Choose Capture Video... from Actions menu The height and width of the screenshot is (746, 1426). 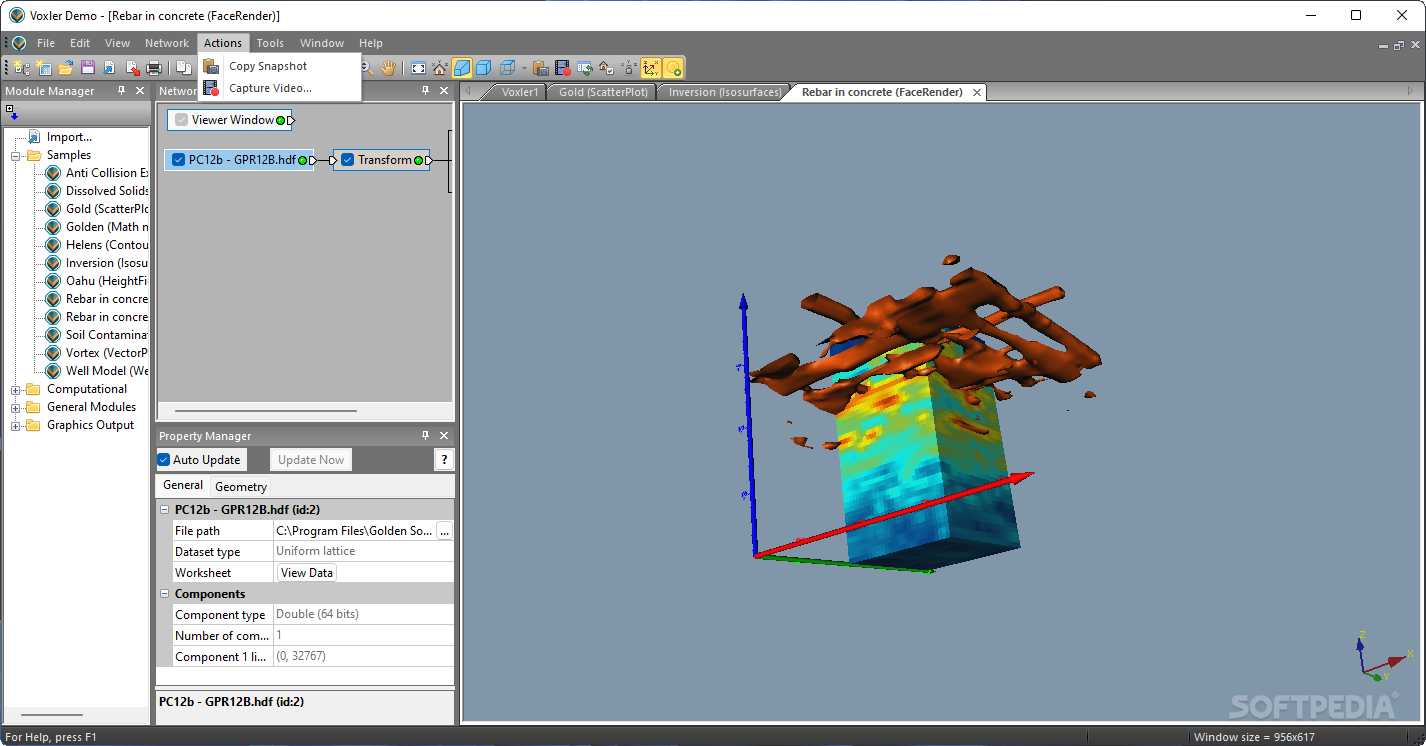280,88
